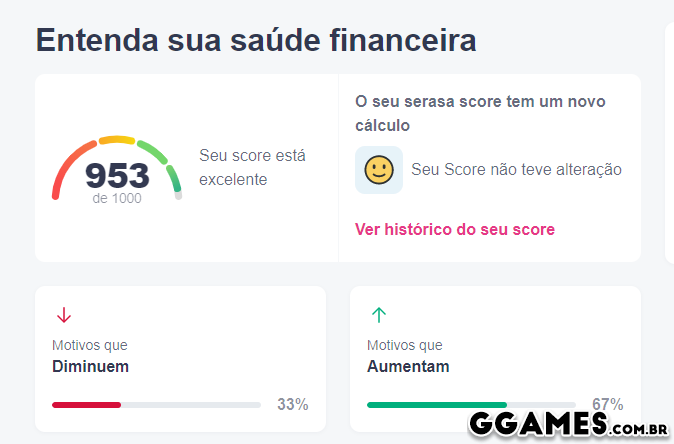The width and height of the screenshot is (674, 444).
Task: Click the 33% percentage label
Action: coord(293,405)
